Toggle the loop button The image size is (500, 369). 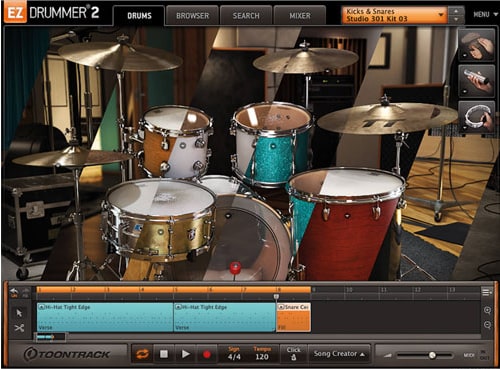tap(142, 354)
